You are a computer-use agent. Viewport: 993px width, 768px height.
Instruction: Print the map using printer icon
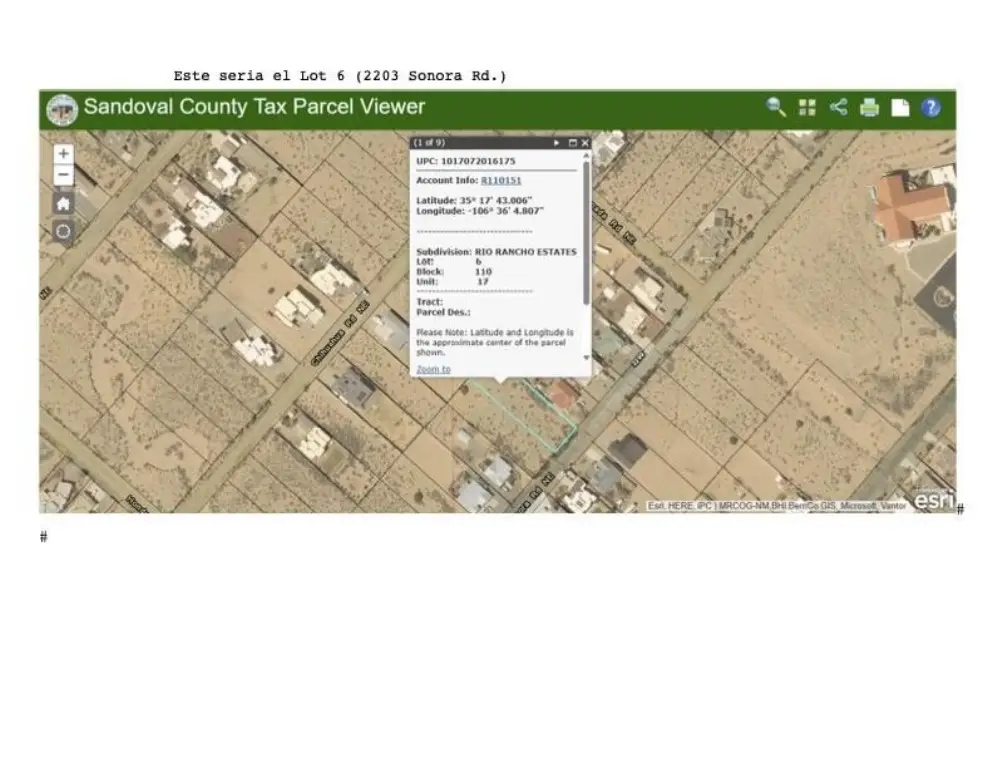869,107
